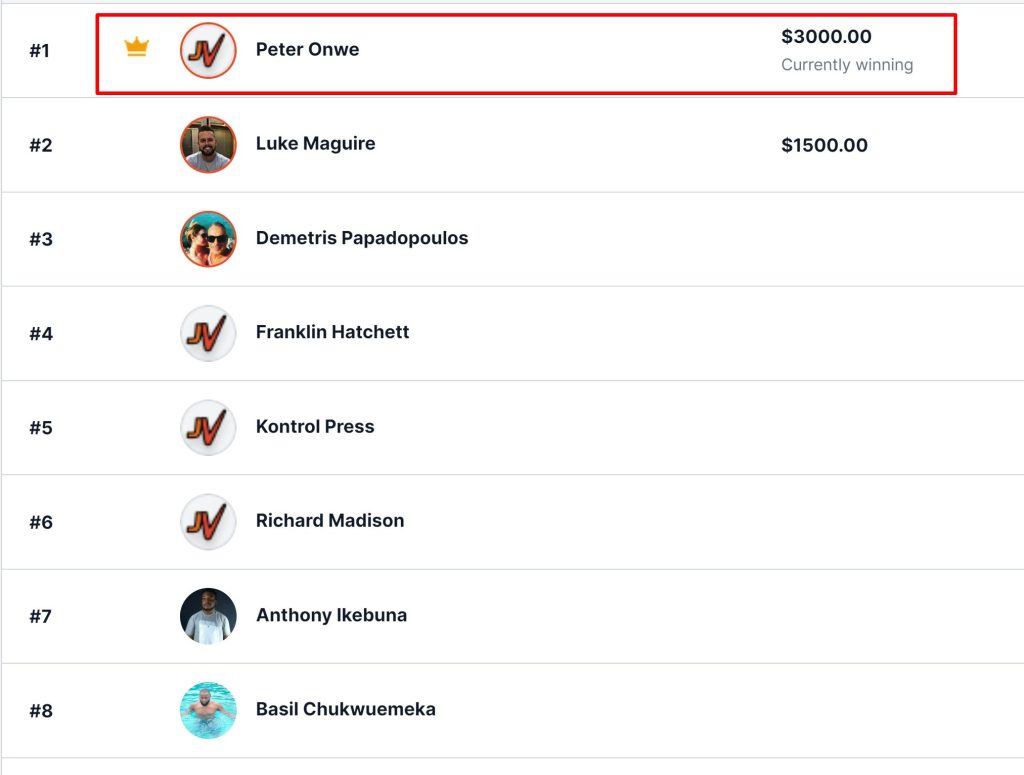Select the Anthony Ikebuna name
The width and height of the screenshot is (1024, 775).
(331, 615)
